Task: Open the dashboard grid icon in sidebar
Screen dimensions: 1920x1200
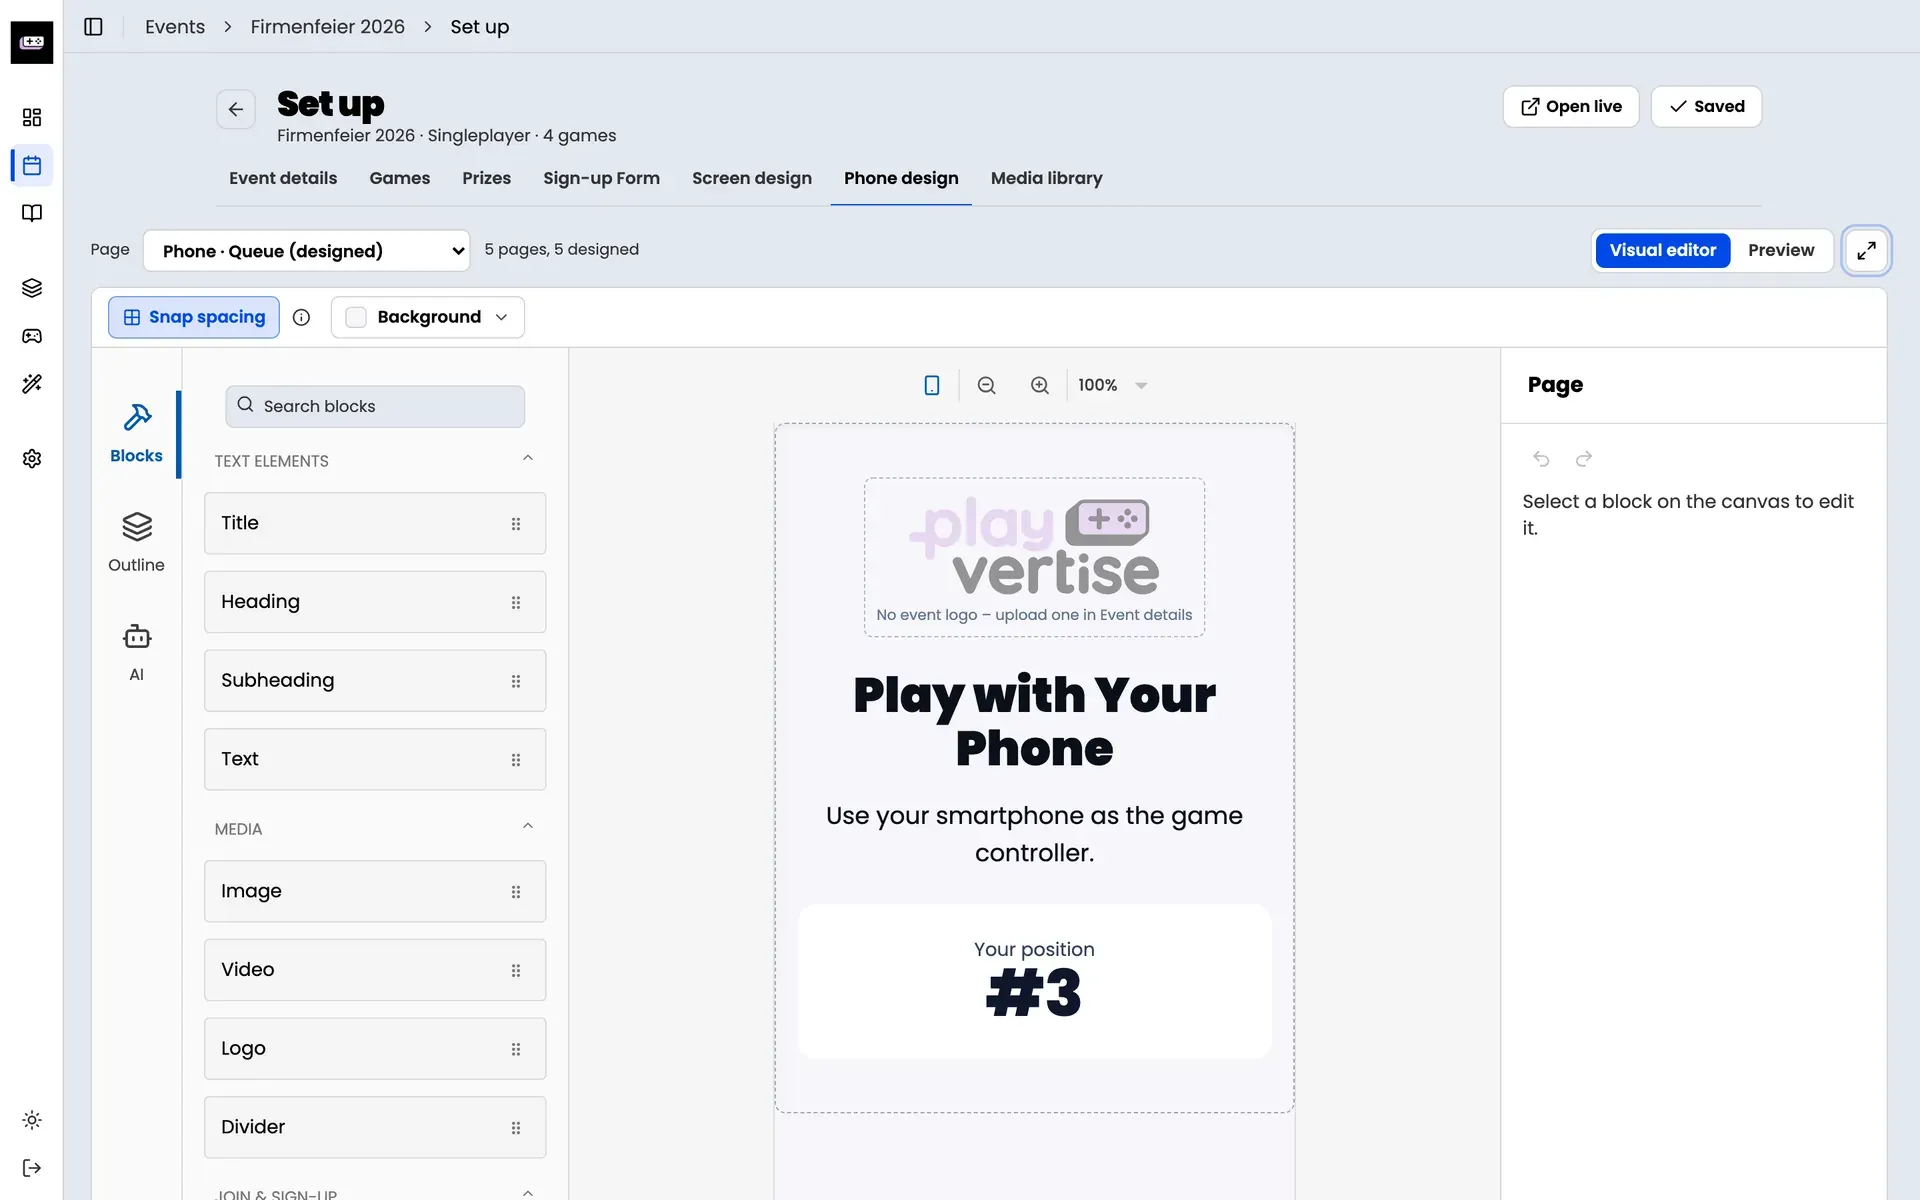Action: [32, 117]
